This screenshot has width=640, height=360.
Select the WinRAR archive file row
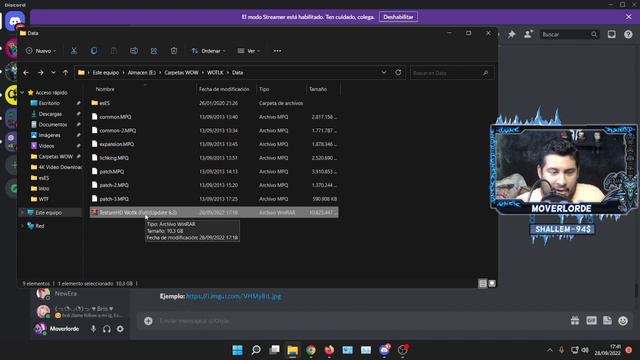coord(214,212)
